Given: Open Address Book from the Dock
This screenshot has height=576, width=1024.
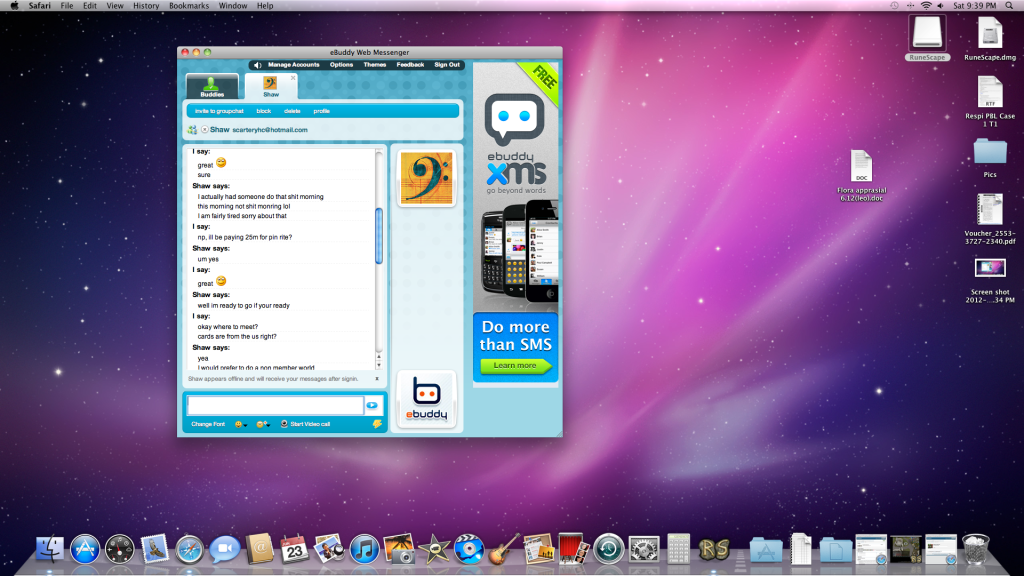Looking at the screenshot, I should click(x=259, y=549).
